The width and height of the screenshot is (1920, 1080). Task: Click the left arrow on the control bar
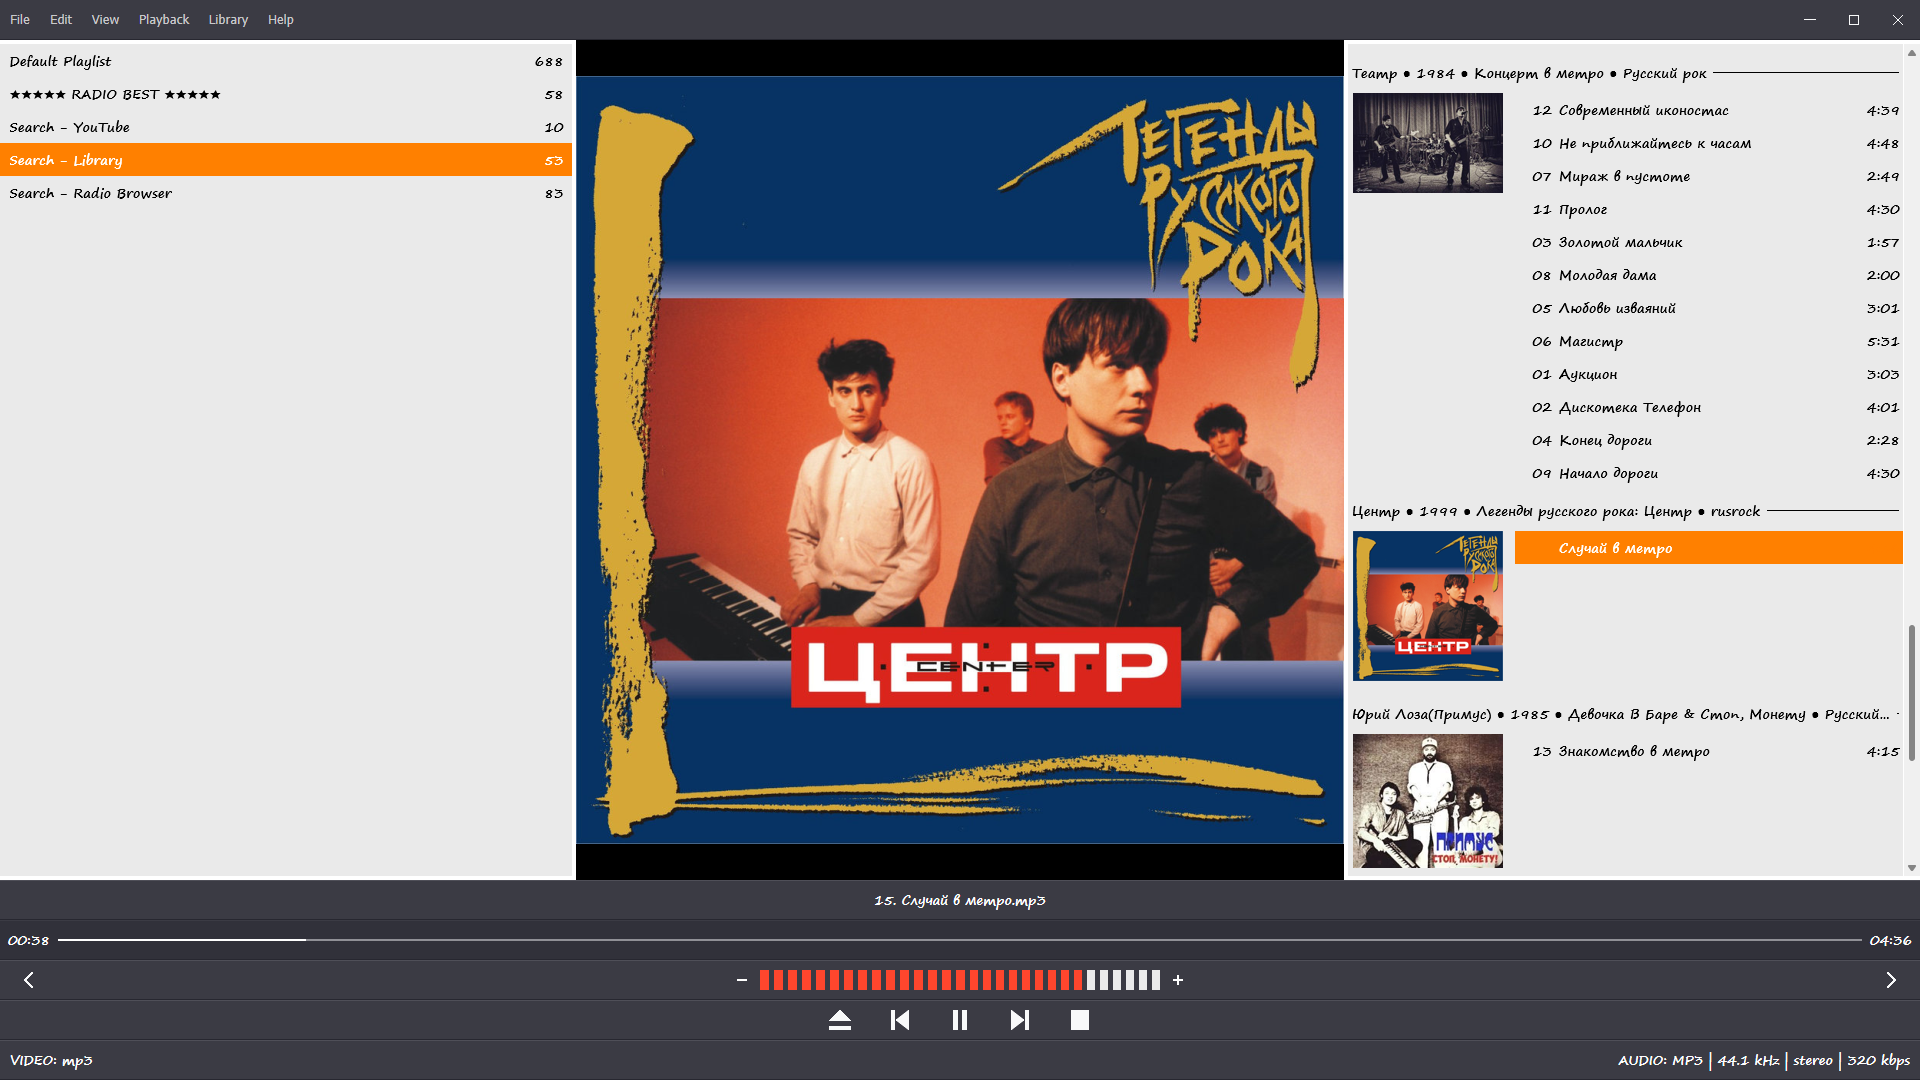click(29, 980)
